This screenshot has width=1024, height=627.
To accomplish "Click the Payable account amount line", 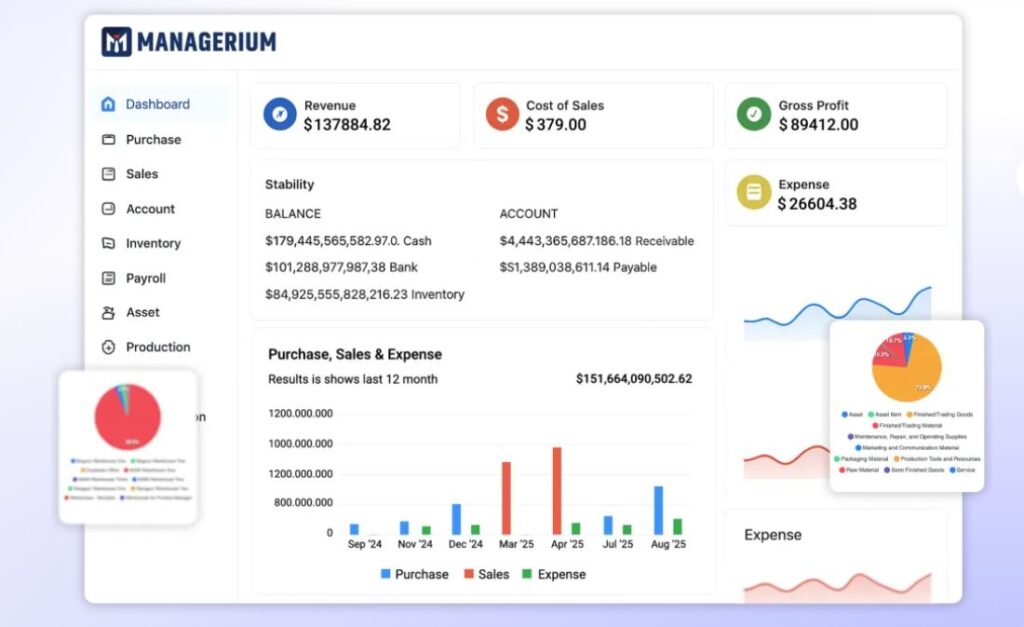I will 578,267.
